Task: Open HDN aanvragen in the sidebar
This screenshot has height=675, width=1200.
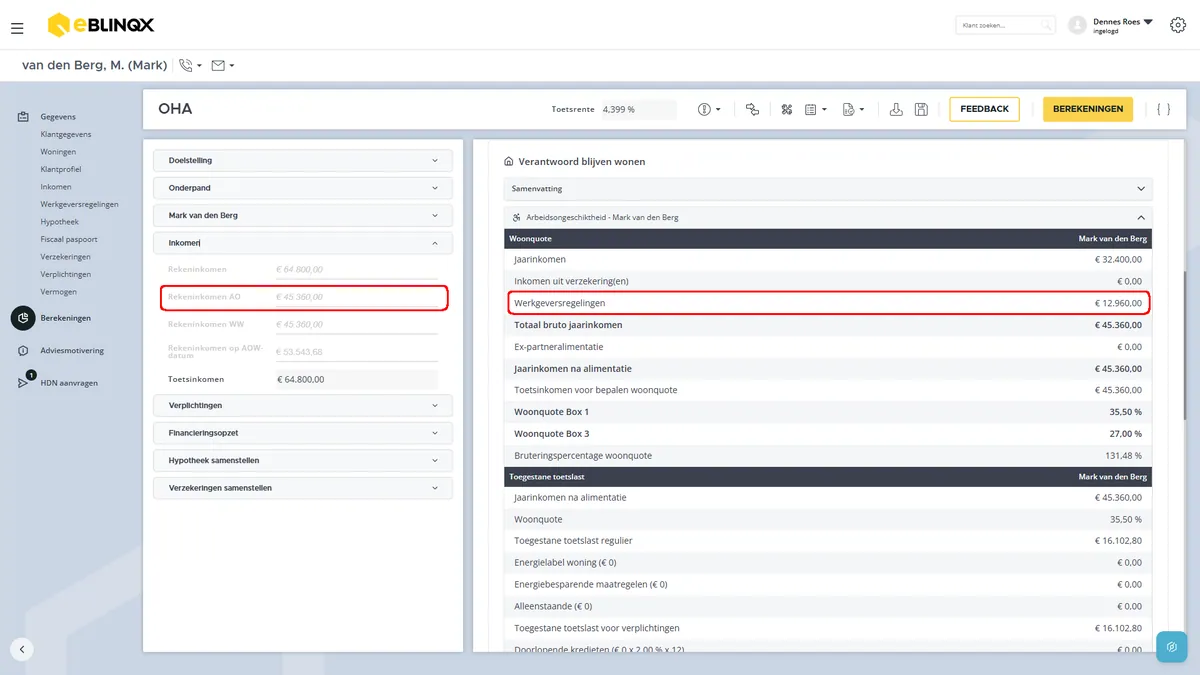Action: click(x=69, y=383)
